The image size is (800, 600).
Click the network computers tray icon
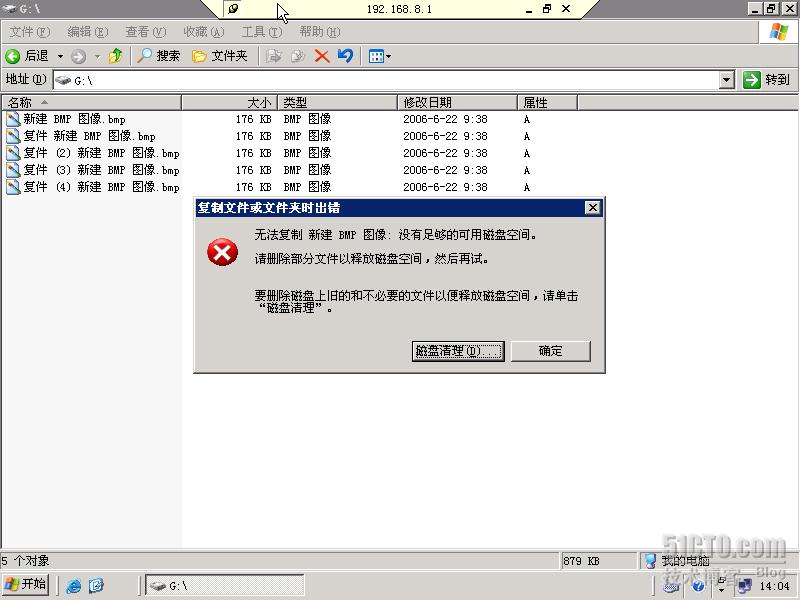pyautogui.click(x=745, y=586)
